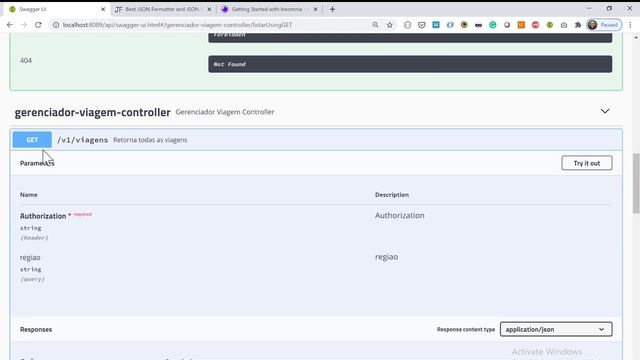Open the grey circle extension icon
Screen dimensions: 640x360
click(x=507, y=25)
